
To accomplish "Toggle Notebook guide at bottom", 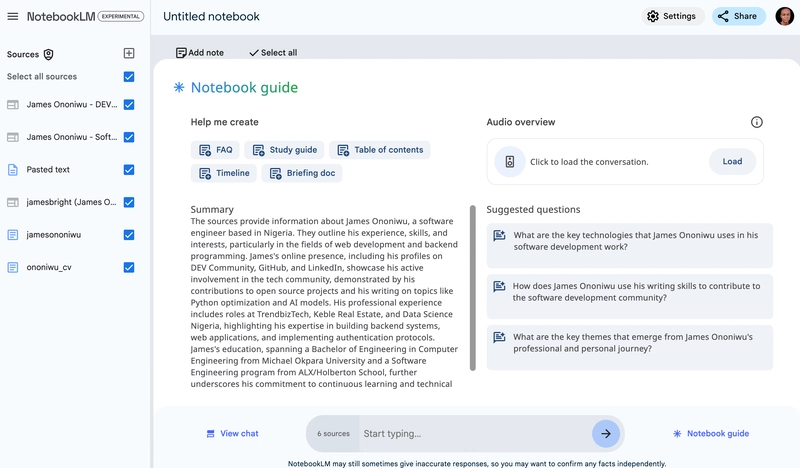I will tap(711, 433).
